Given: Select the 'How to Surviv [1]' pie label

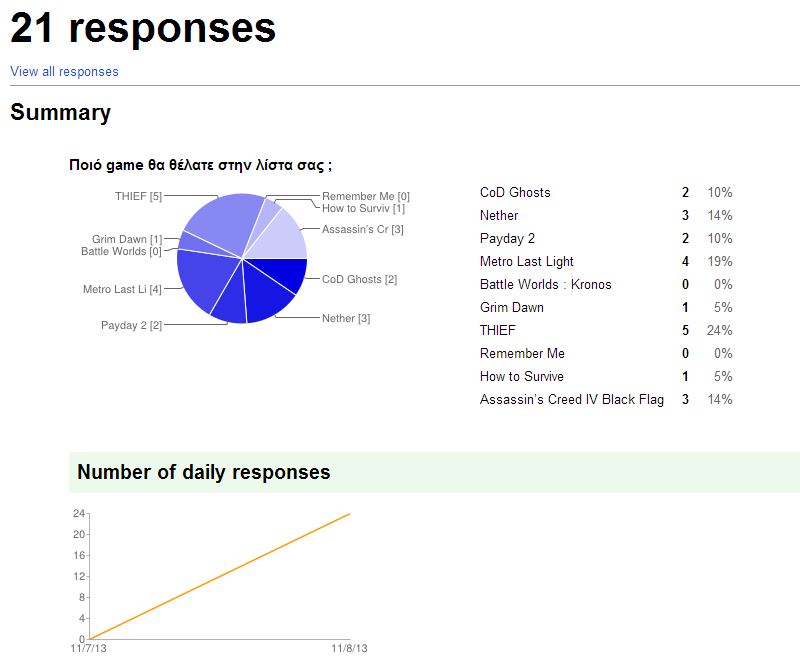Looking at the screenshot, I should [x=363, y=208].
